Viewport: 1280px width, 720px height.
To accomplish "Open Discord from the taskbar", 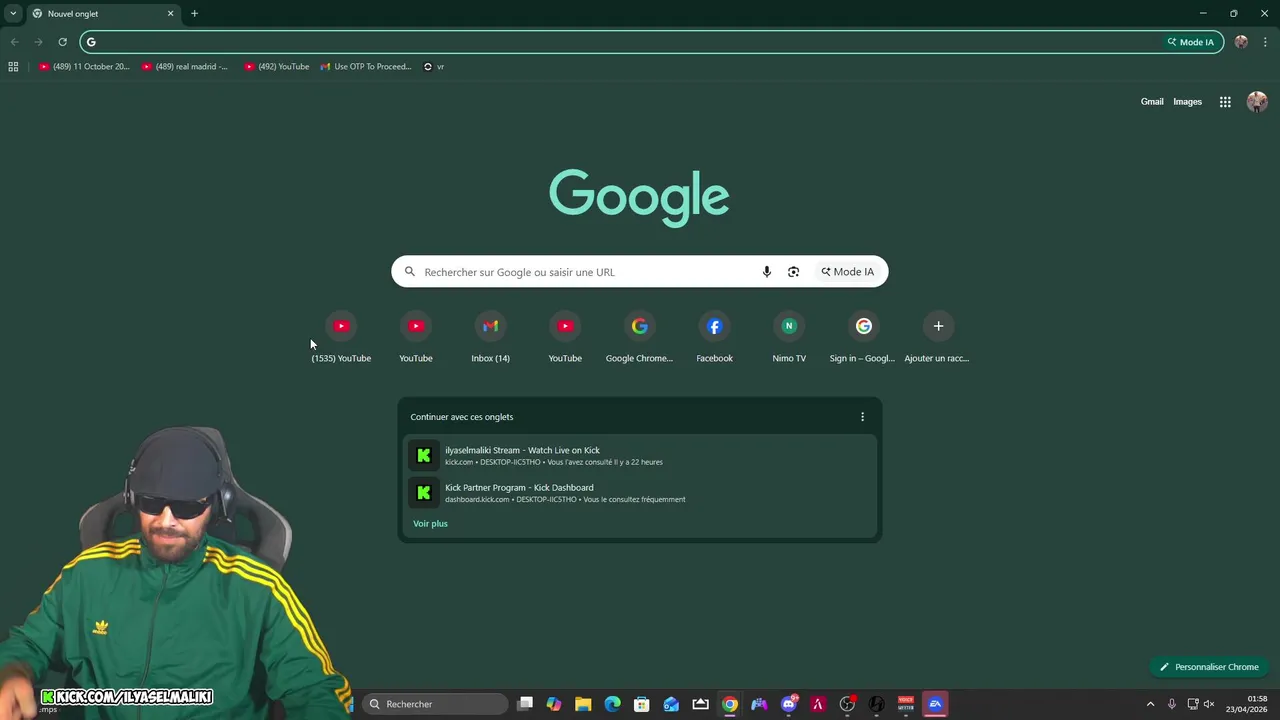I will (x=789, y=704).
